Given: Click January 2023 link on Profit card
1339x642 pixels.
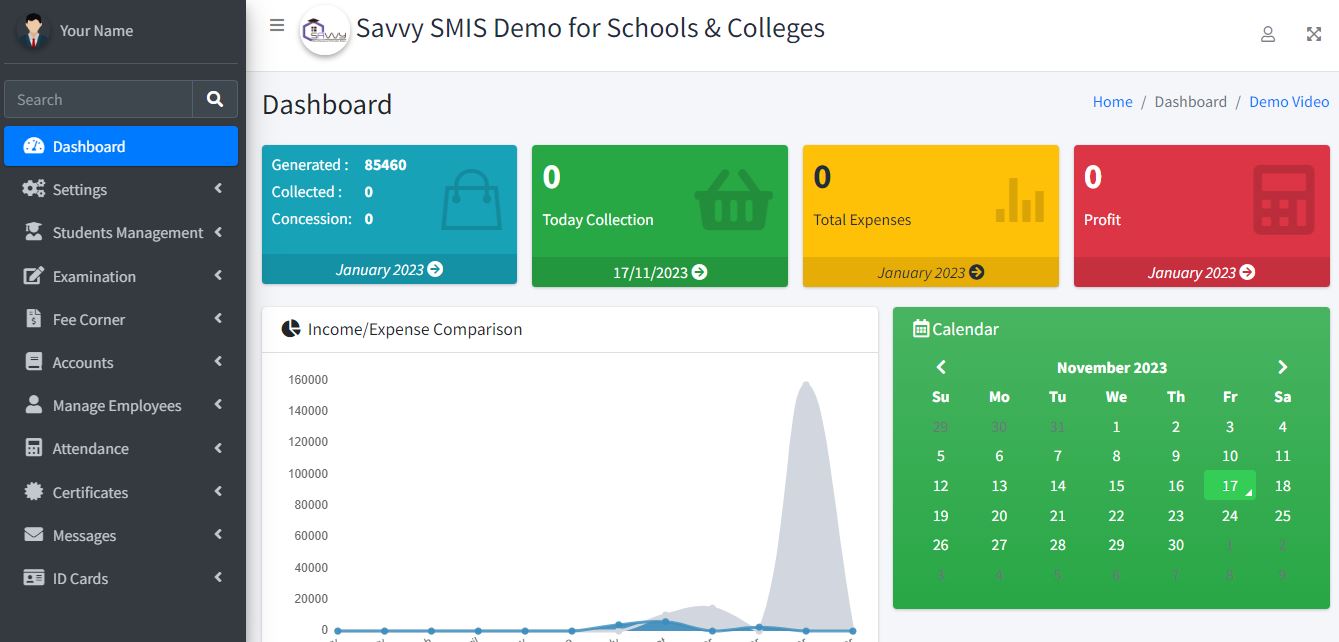Looking at the screenshot, I should (1201, 272).
